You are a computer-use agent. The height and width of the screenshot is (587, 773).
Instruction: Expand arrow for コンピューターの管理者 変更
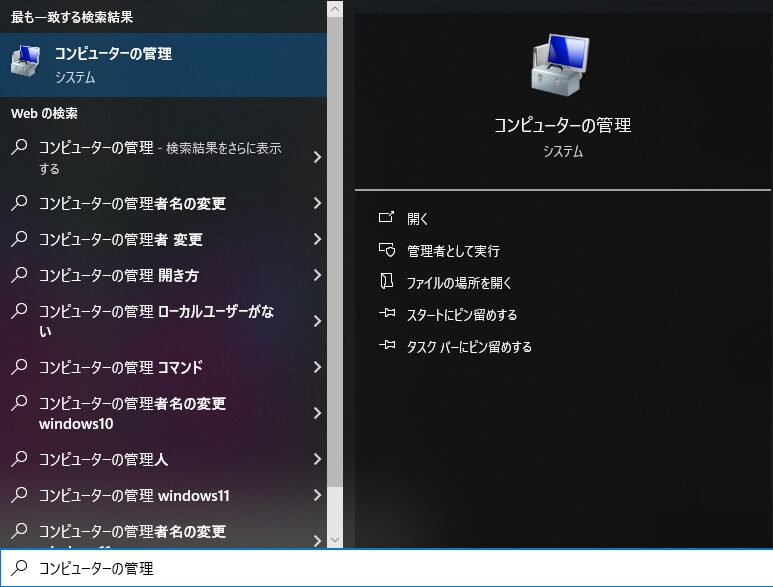point(317,239)
